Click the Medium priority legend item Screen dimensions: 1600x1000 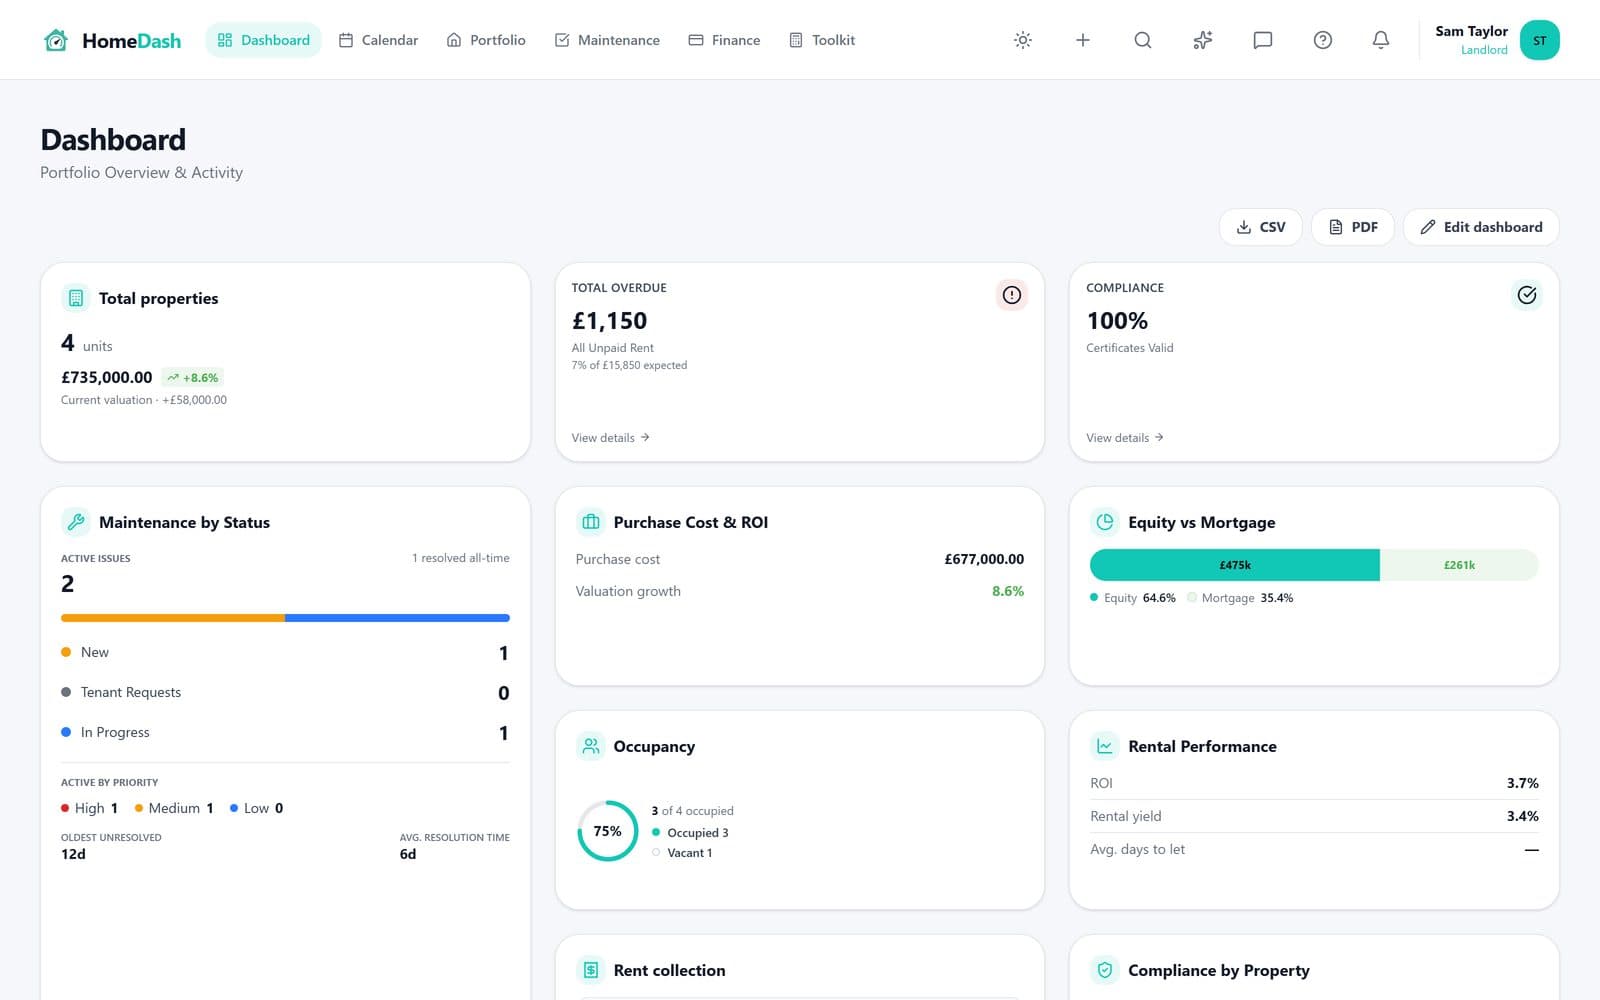(174, 808)
